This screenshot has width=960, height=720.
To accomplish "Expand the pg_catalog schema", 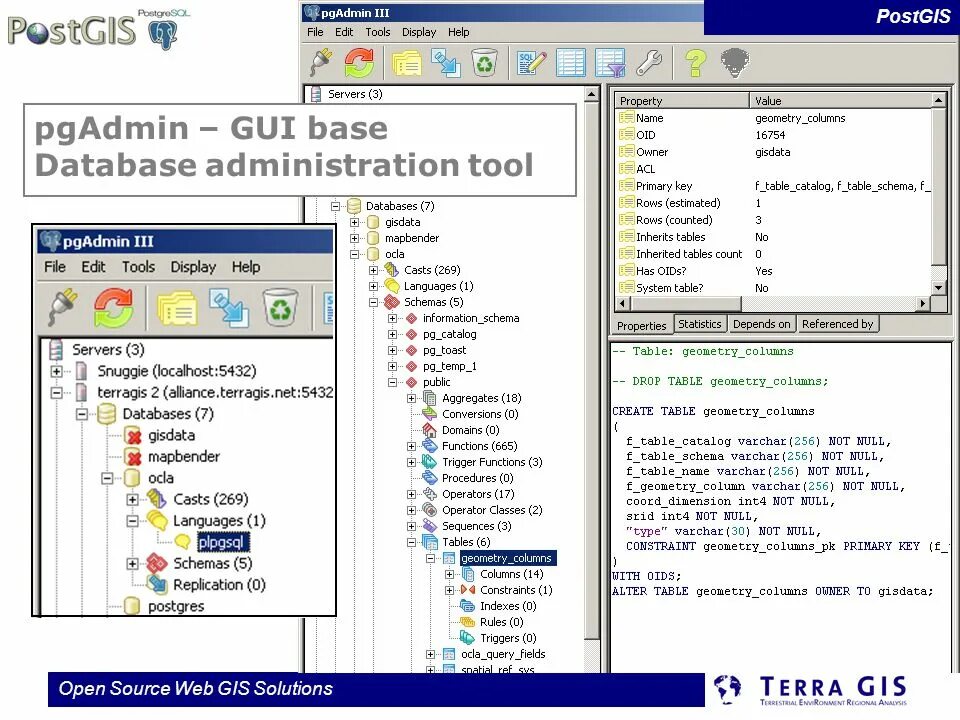I will tap(392, 334).
